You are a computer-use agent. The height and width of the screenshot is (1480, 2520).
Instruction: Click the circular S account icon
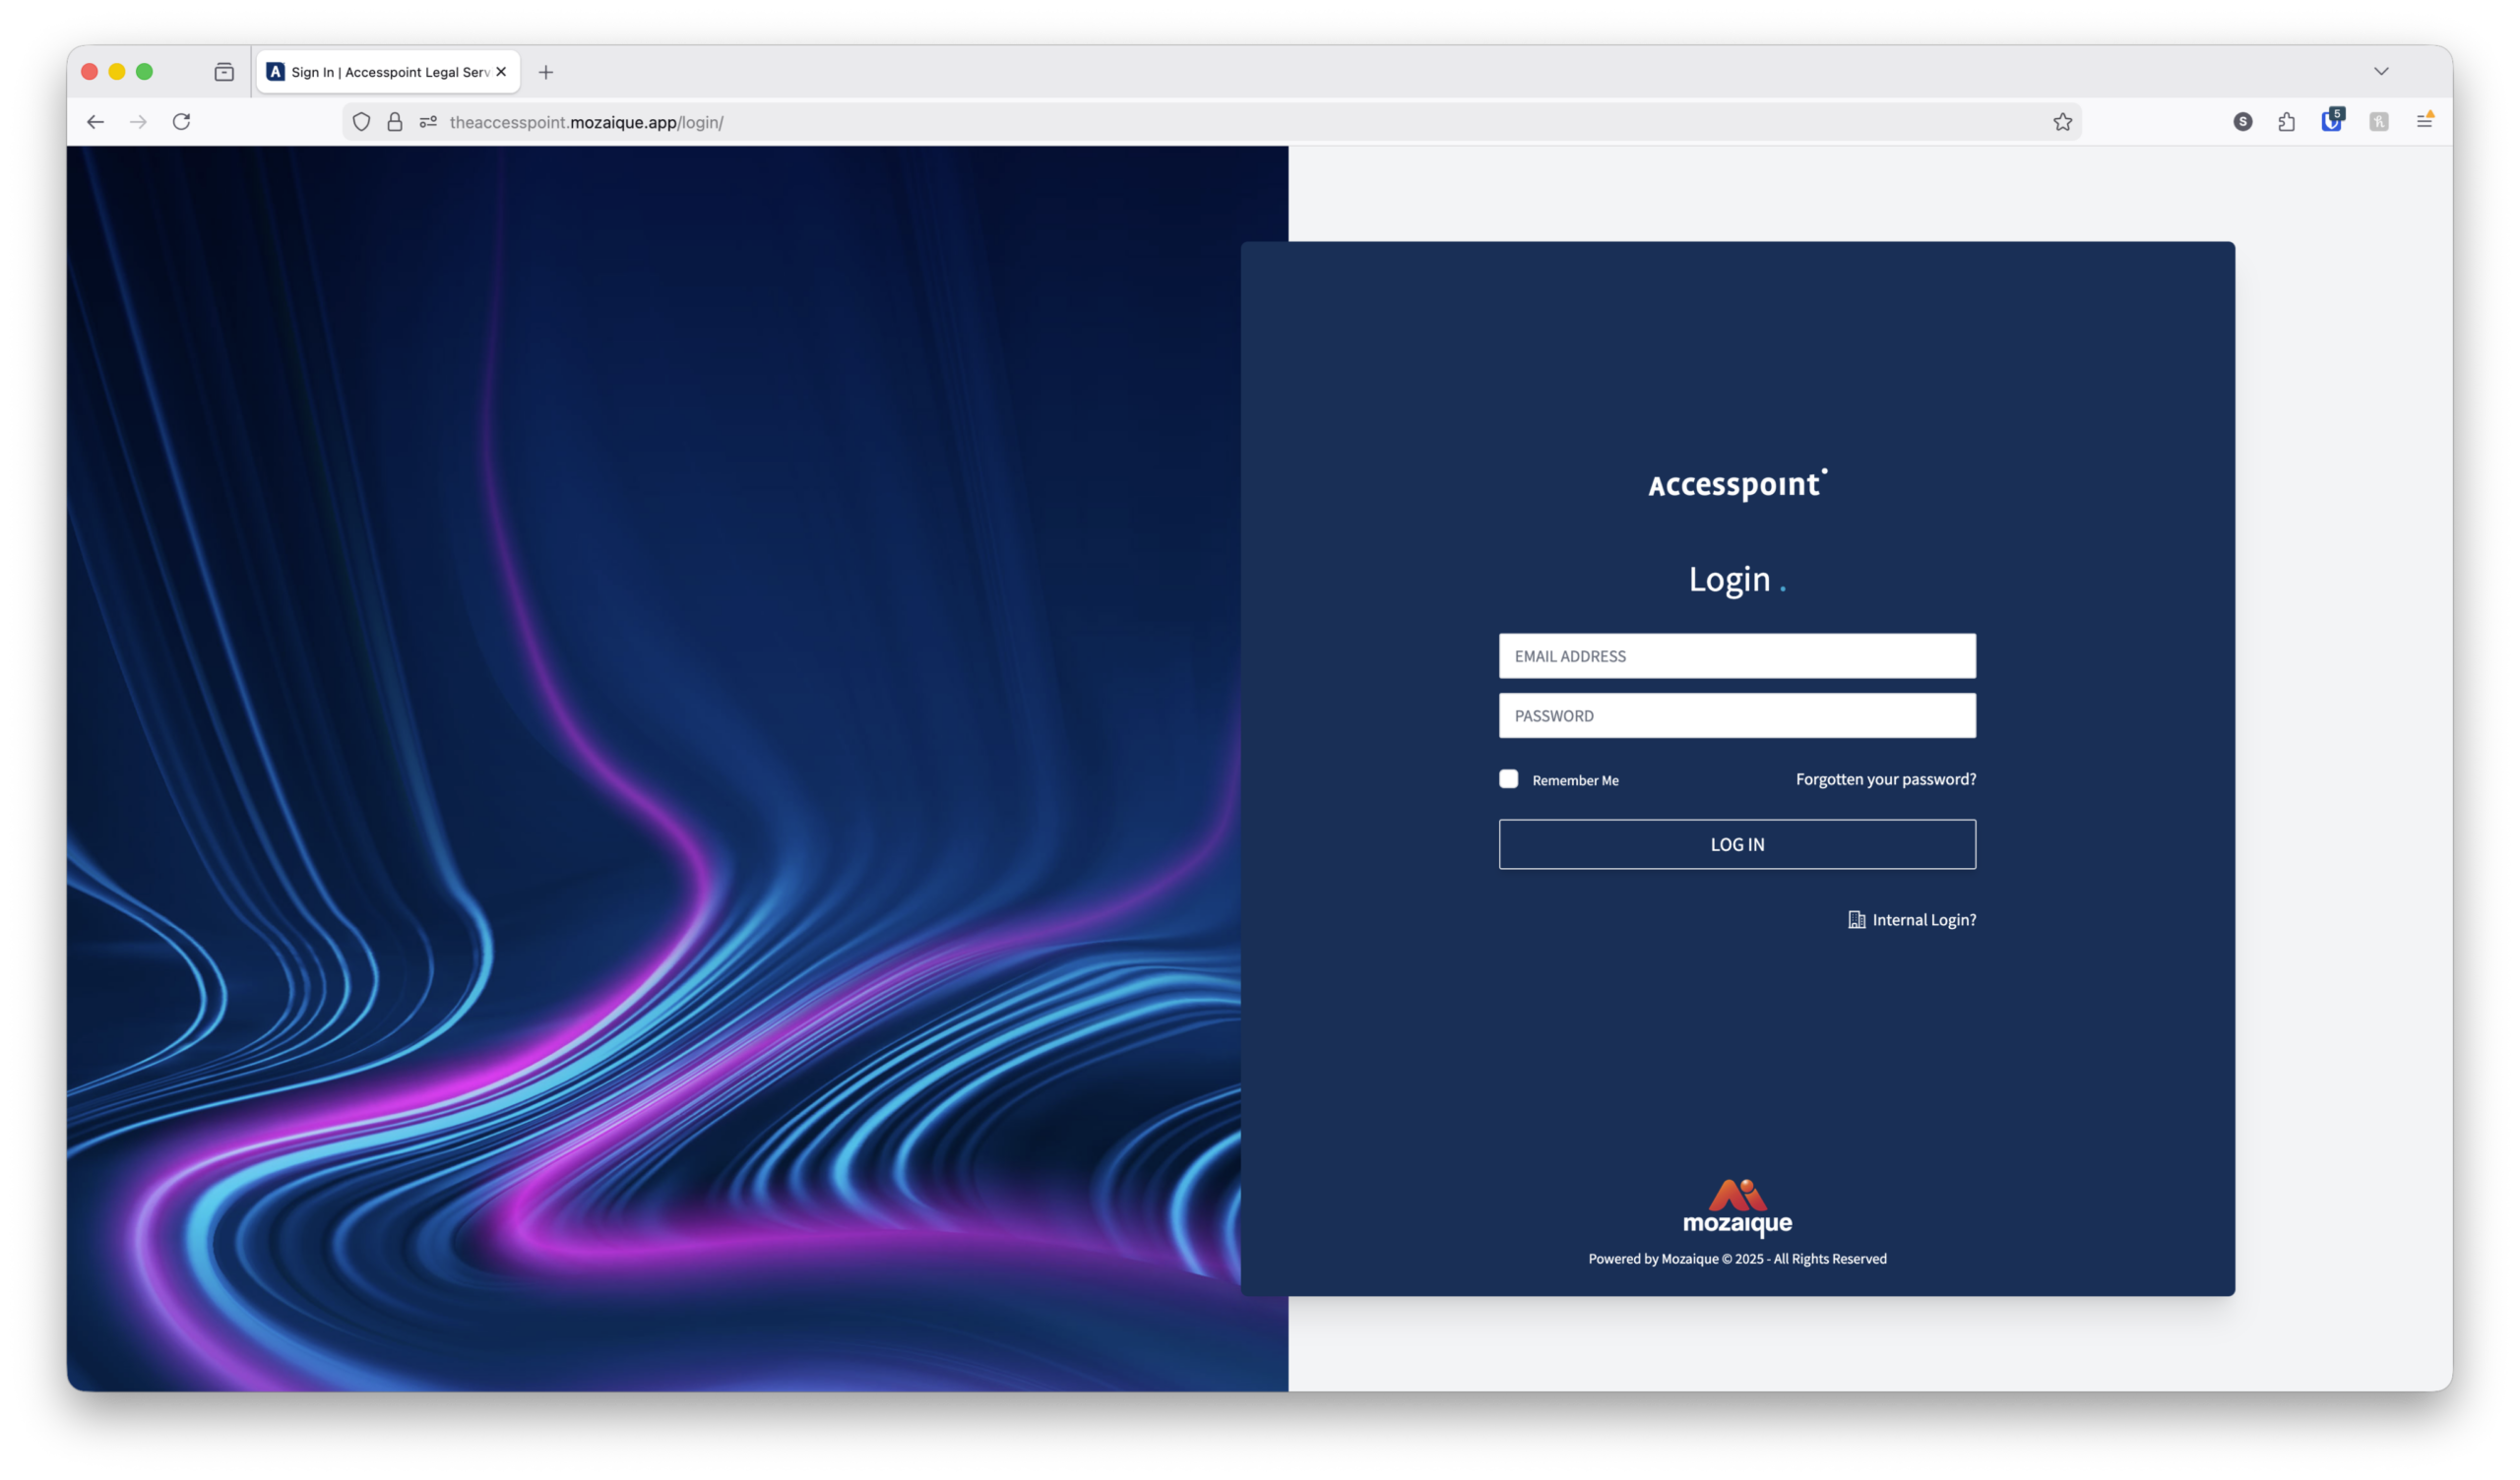2242,121
